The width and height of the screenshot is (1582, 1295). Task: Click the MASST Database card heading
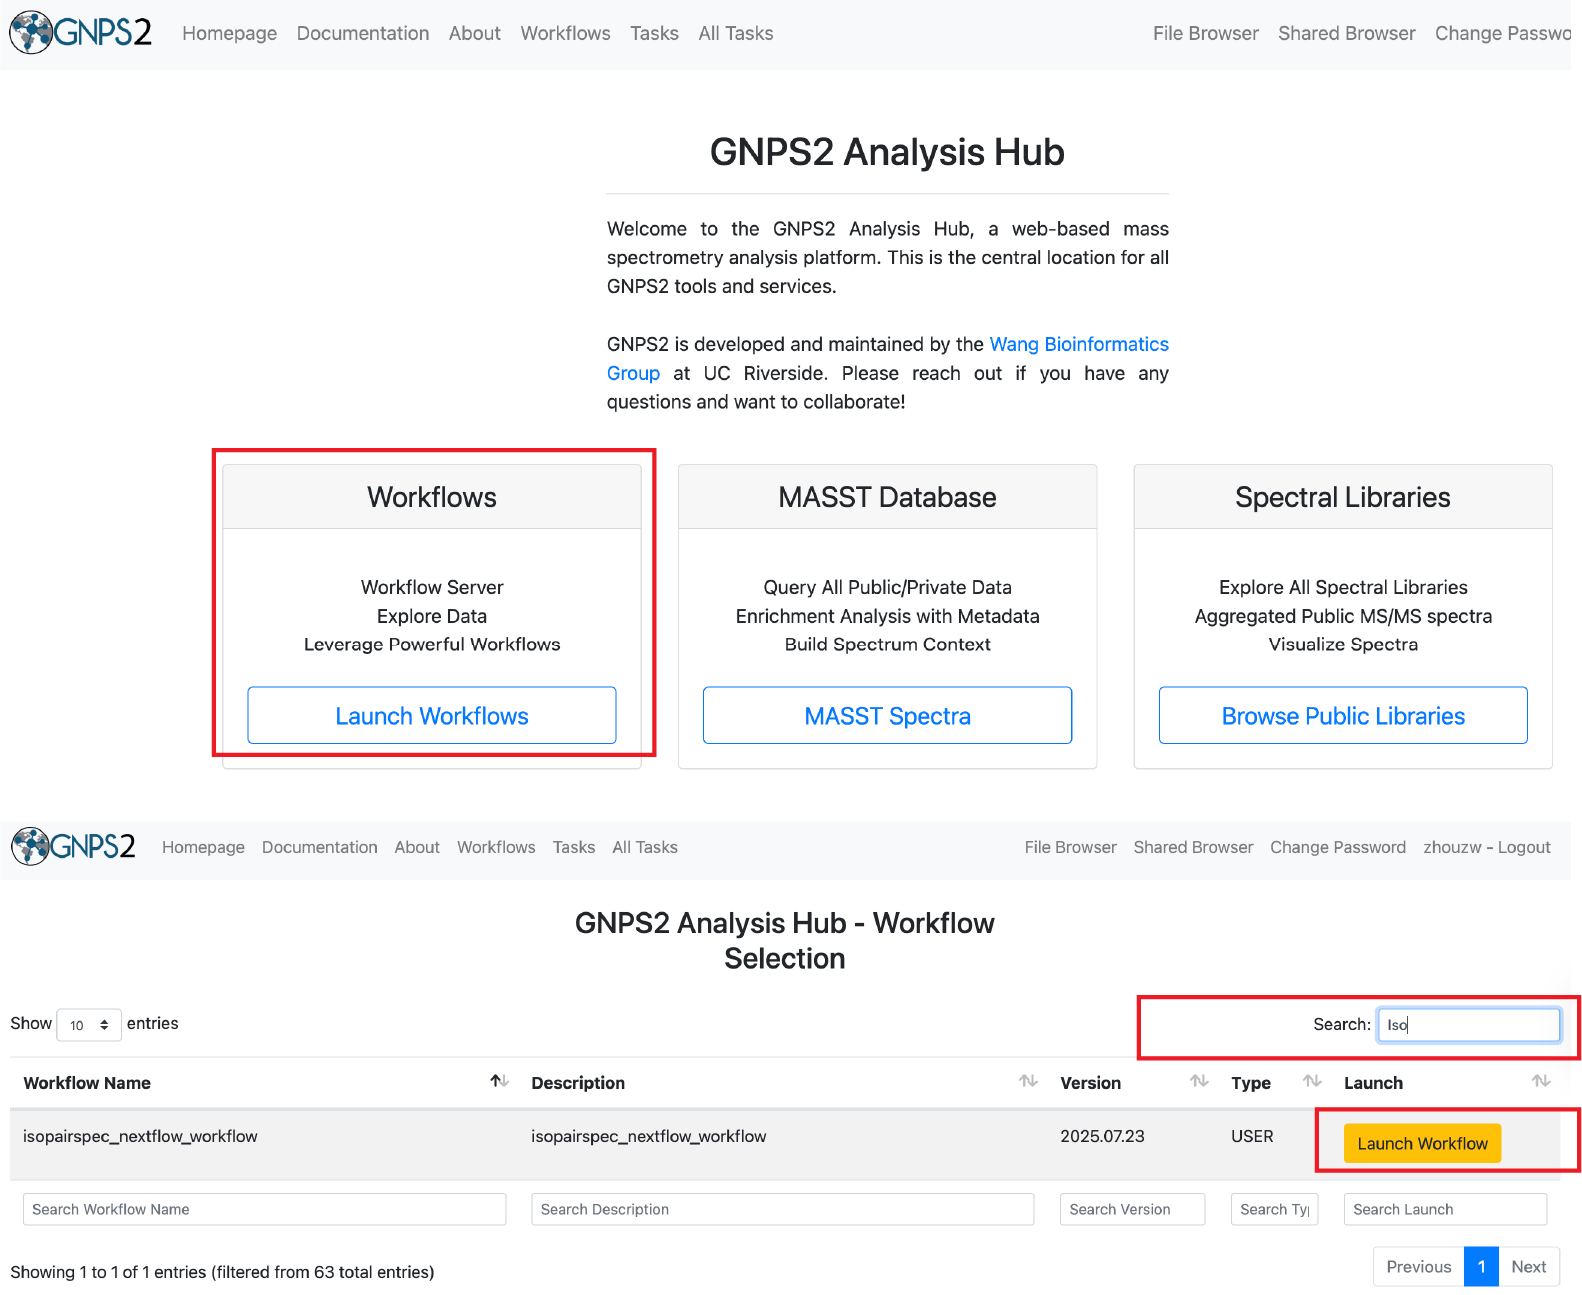pos(887,497)
